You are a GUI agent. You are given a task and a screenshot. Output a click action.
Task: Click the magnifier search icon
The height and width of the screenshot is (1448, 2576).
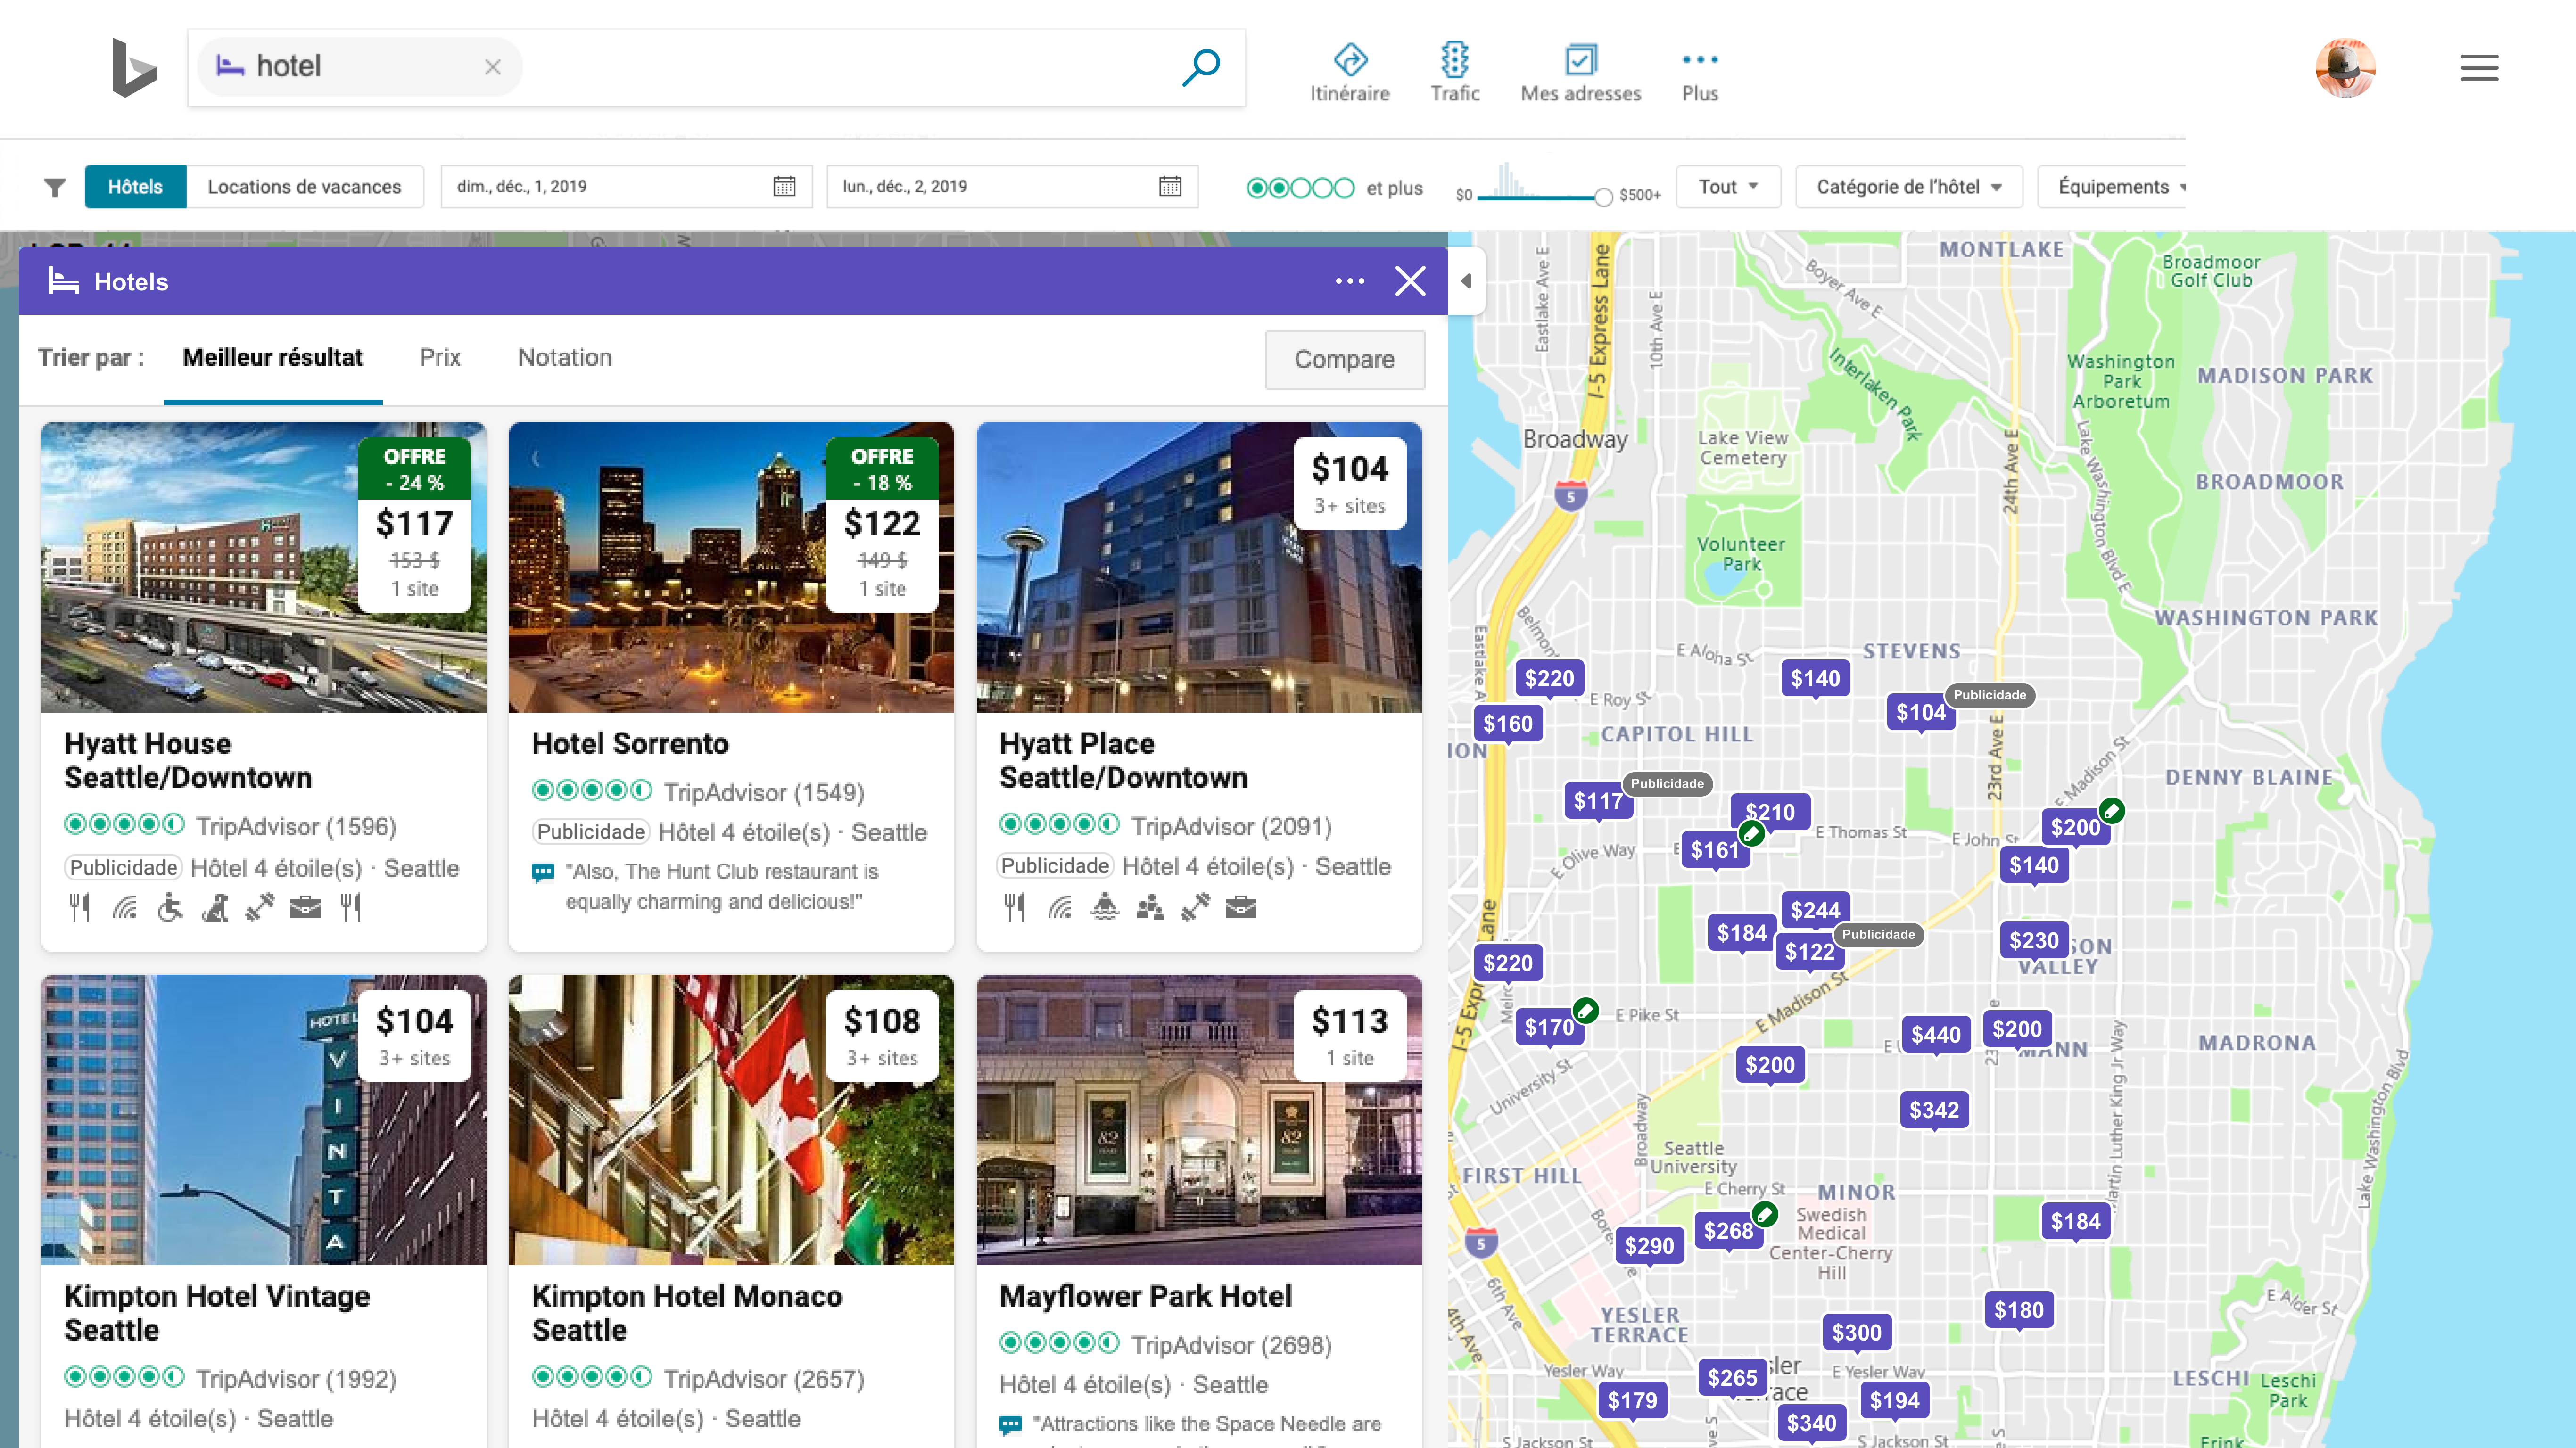[1200, 67]
